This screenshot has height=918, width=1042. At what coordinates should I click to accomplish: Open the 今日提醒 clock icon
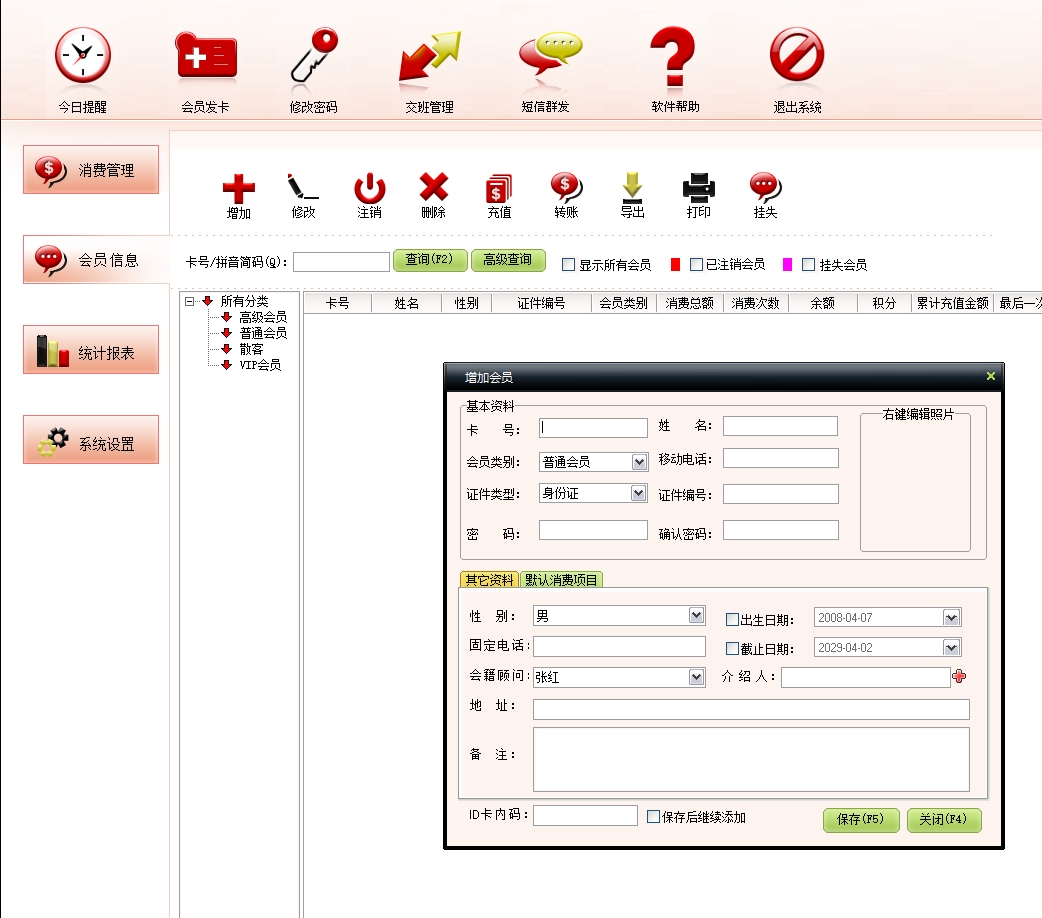pyautogui.click(x=83, y=56)
